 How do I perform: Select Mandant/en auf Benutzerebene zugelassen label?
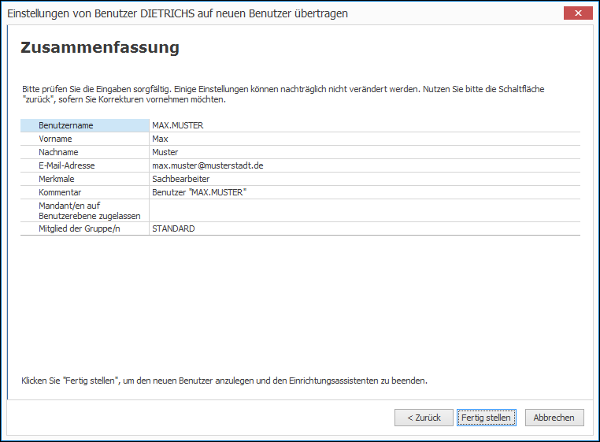click(89, 210)
